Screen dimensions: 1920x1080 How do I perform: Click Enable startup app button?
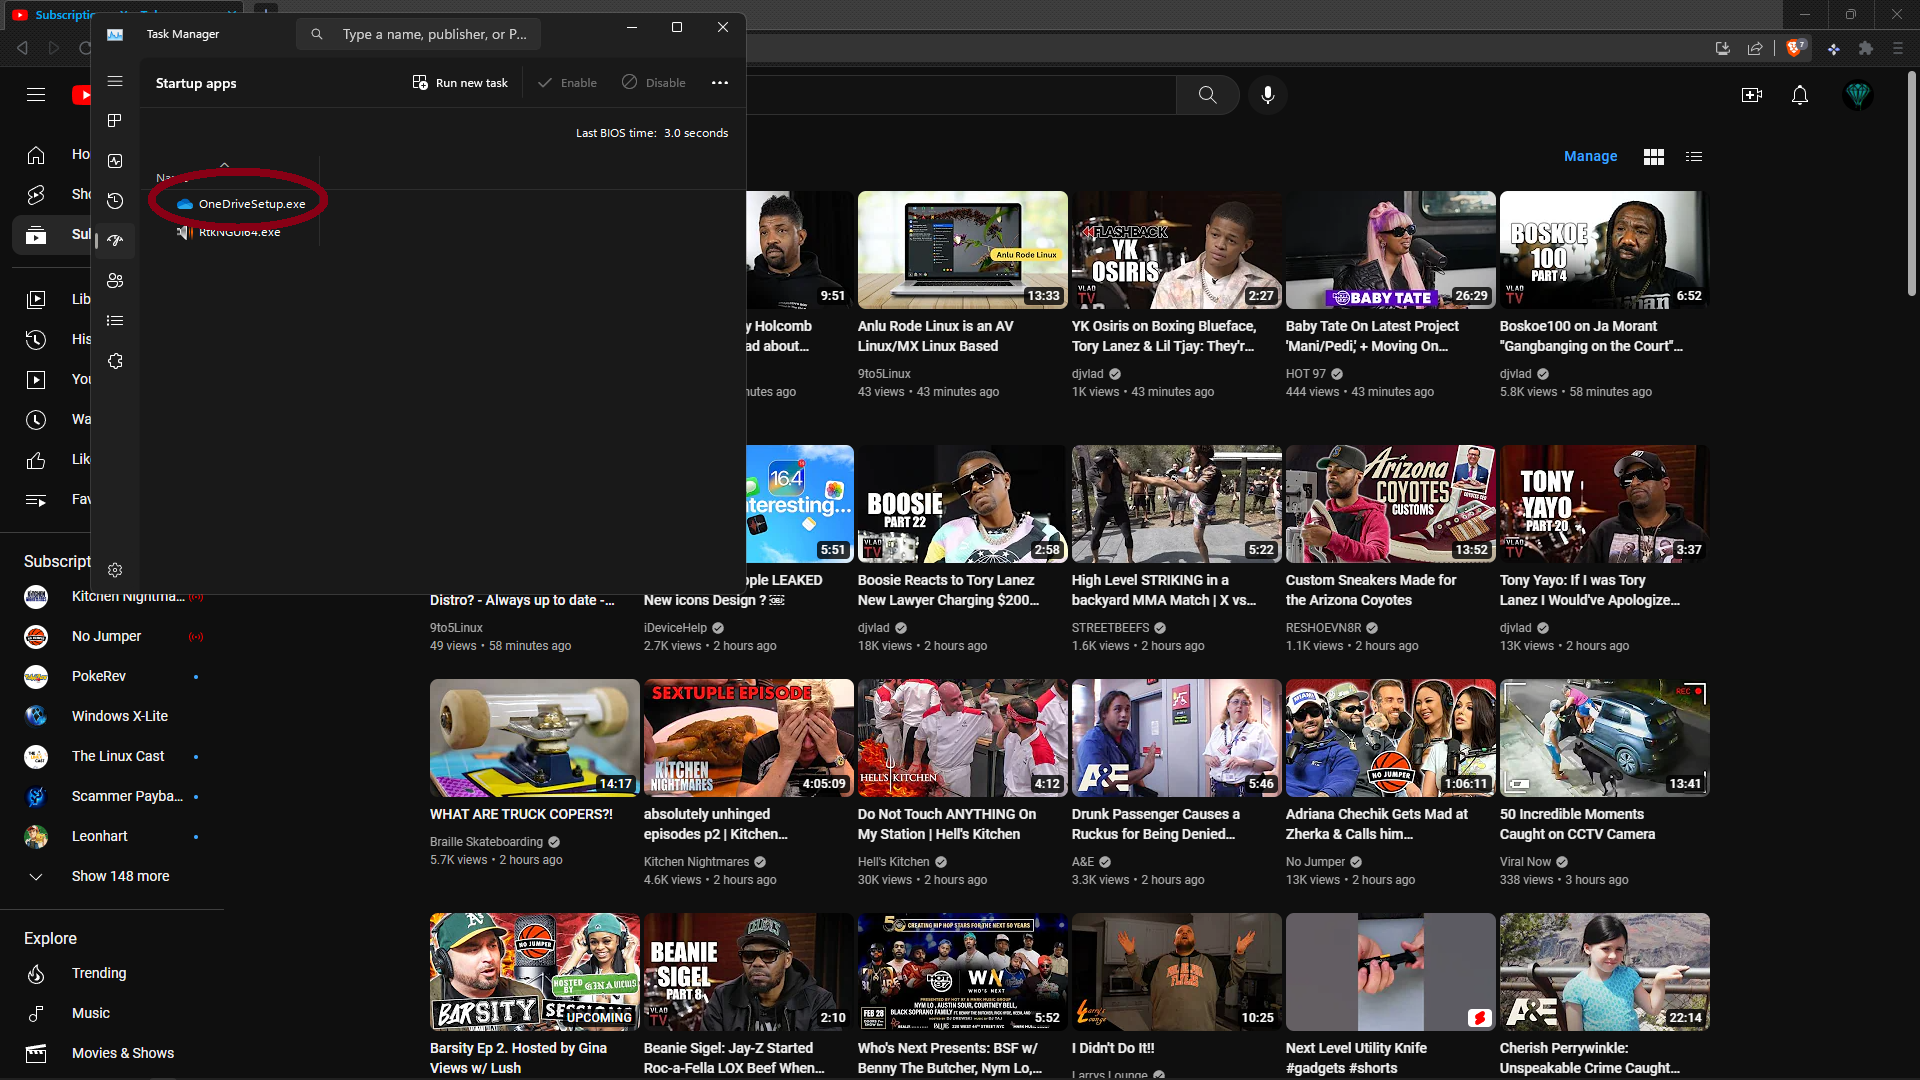point(567,83)
